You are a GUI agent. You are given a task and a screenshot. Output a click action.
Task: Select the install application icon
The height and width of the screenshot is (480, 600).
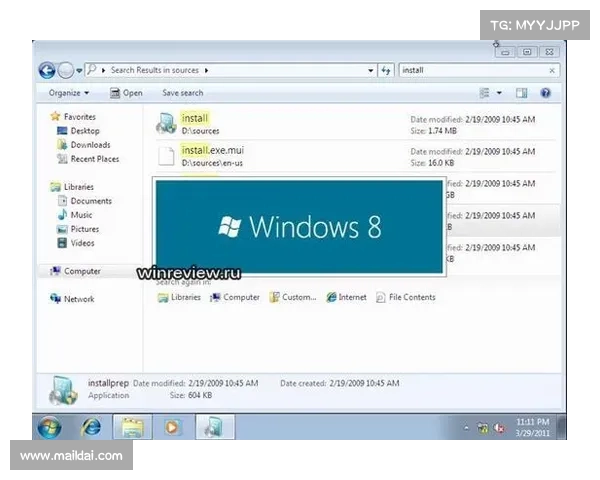coord(166,124)
